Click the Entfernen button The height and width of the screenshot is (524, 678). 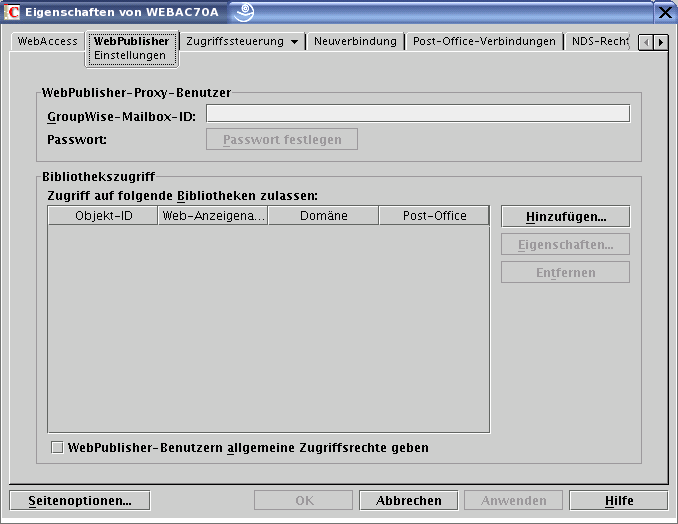click(x=566, y=272)
